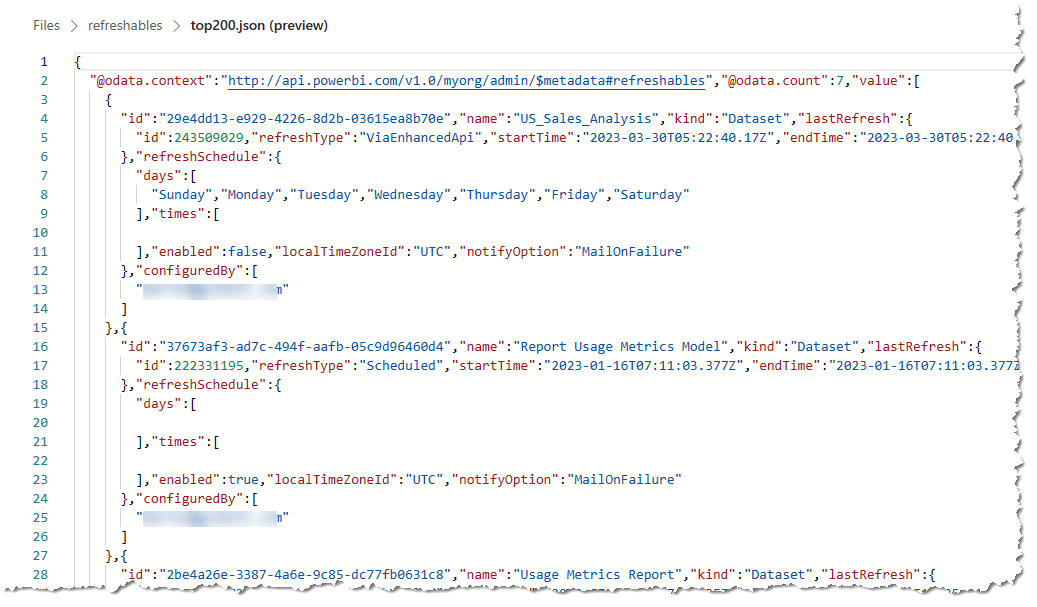Click "Saturday" in the days array
Screen dimensions: 1037x607
coord(652,195)
